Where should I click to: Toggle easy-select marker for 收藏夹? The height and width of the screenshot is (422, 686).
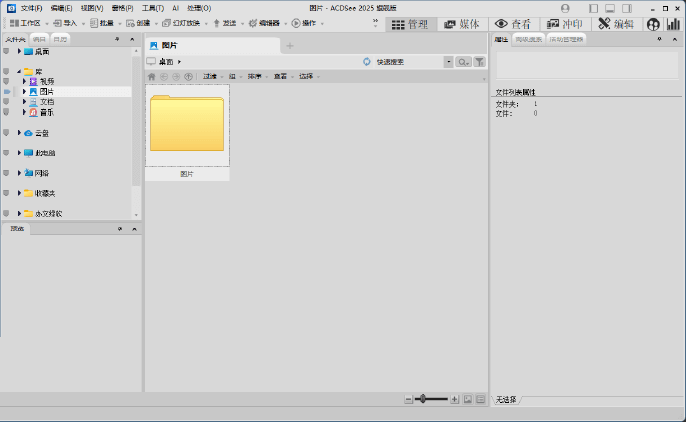coord(6,193)
